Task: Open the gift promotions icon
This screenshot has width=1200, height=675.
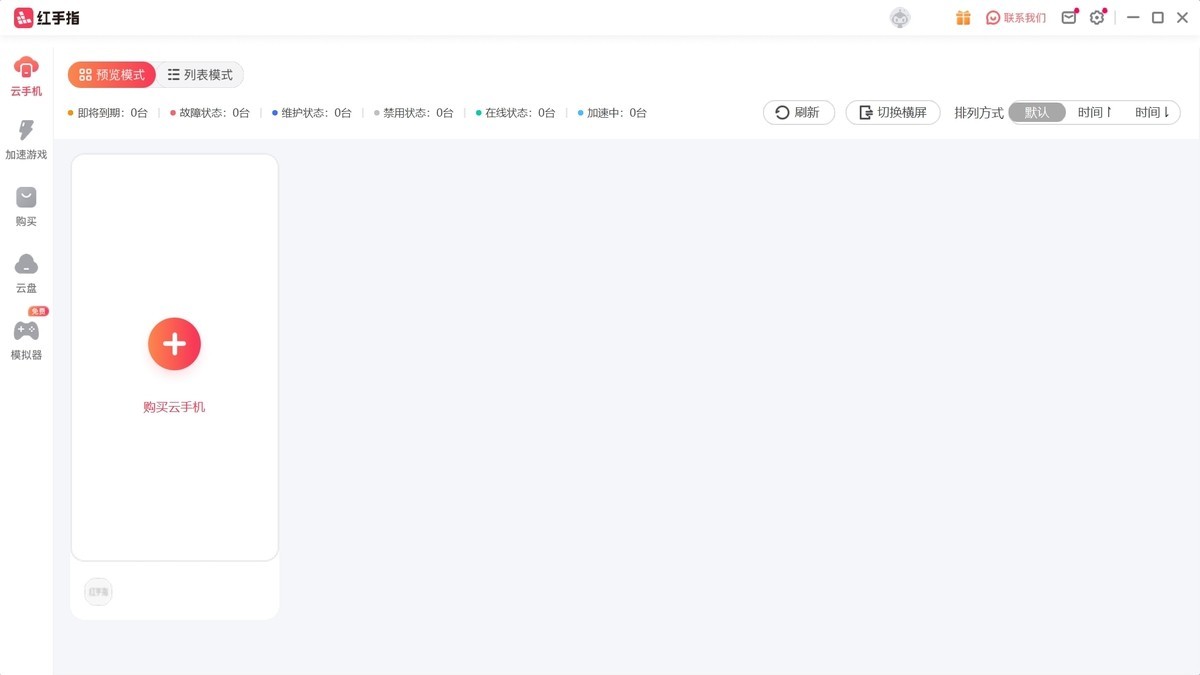Action: (962, 17)
